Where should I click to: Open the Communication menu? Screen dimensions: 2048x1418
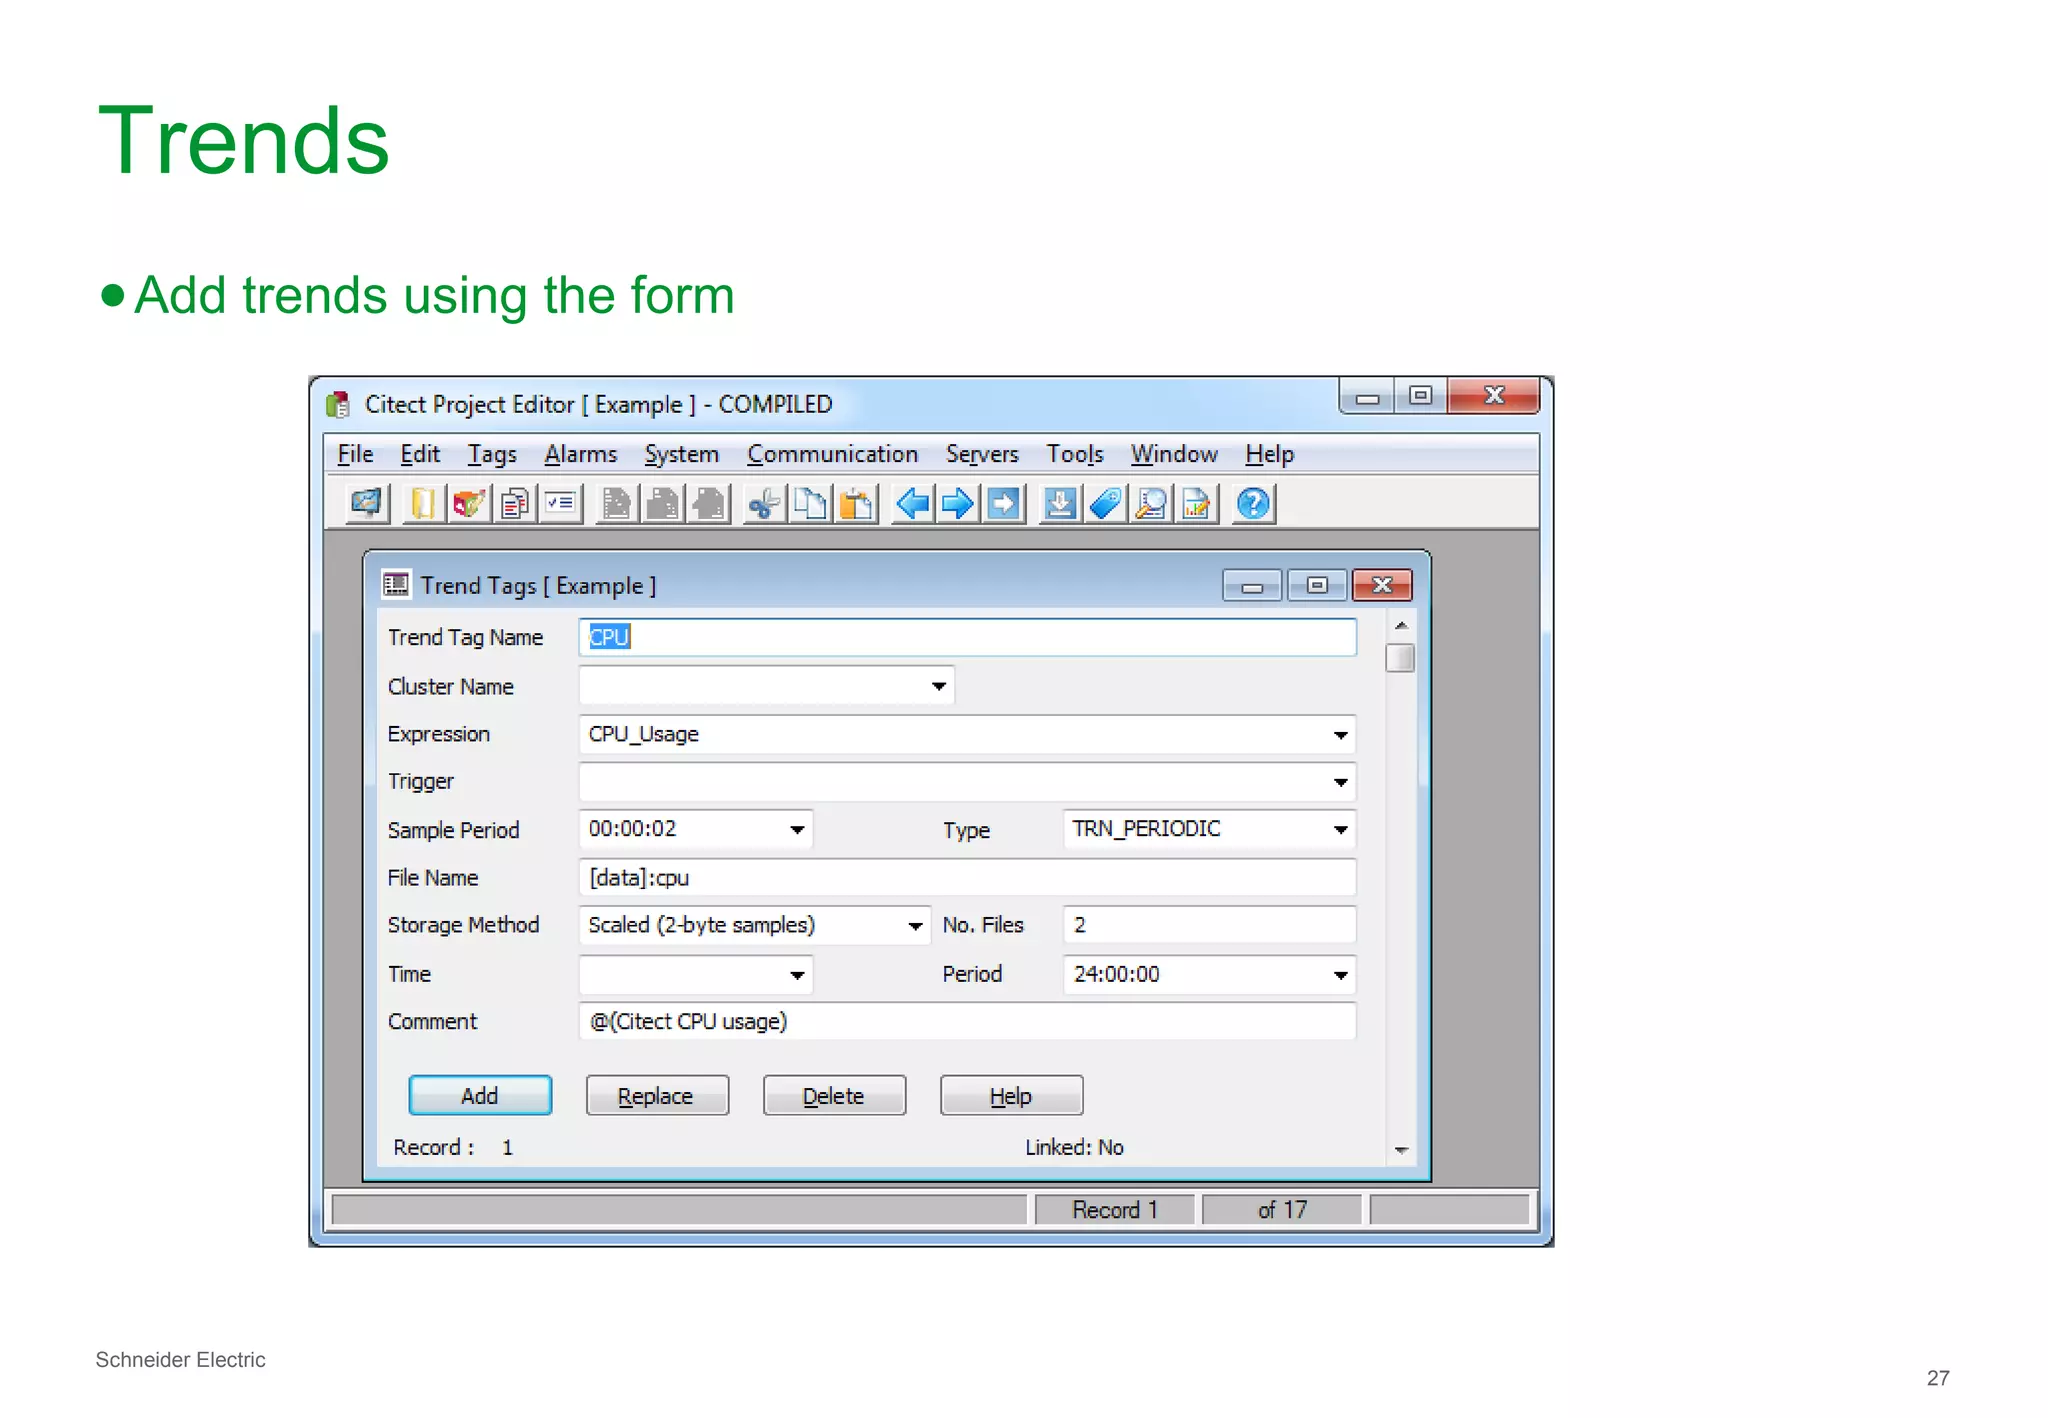[x=832, y=455]
